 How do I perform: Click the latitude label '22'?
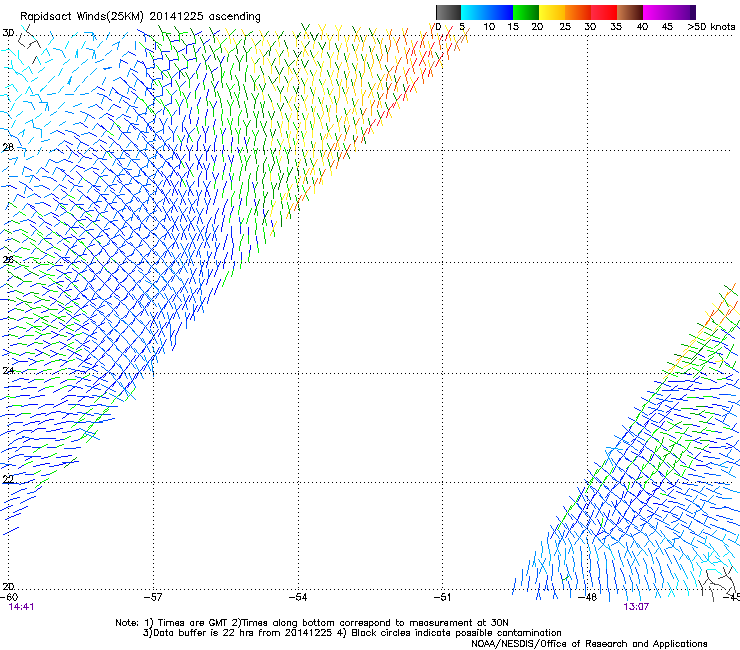coord(8,479)
